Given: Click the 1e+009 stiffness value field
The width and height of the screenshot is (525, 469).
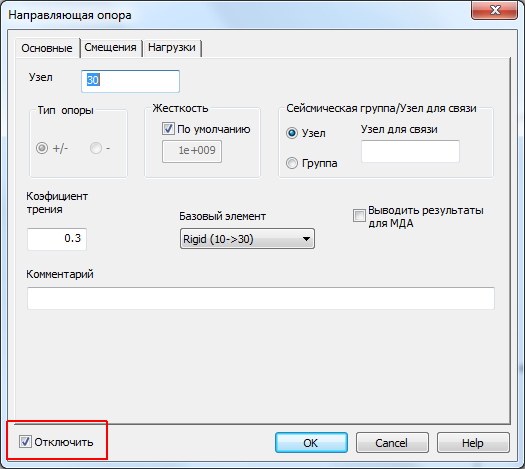Looking at the screenshot, I should [x=192, y=152].
